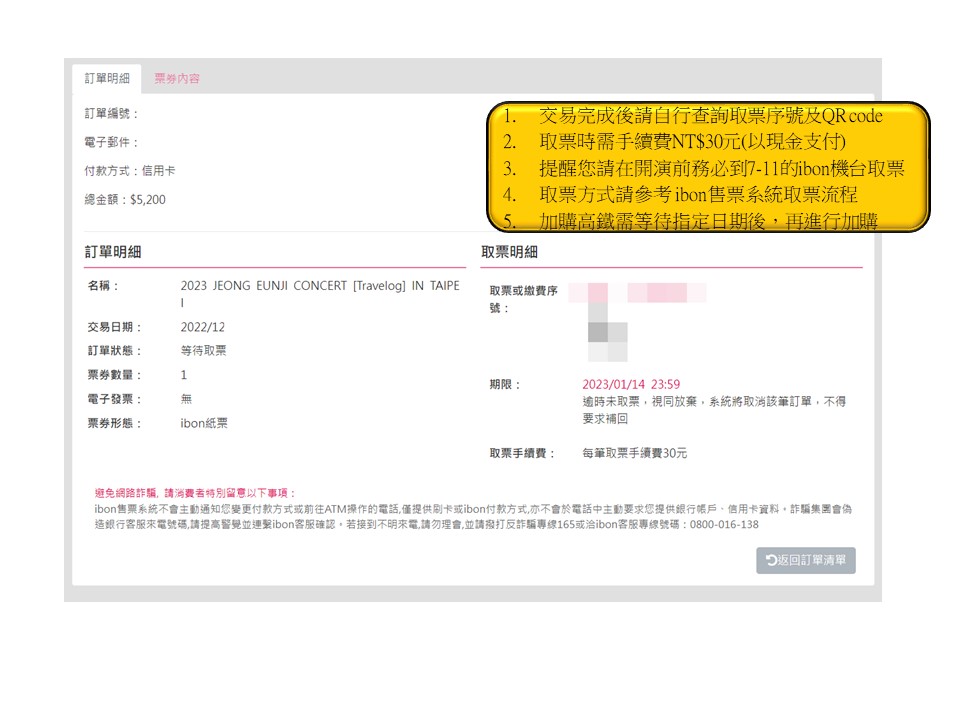Image resolution: width=960 pixels, height=720 pixels.
Task: Select the 訂單明細 tab
Action: point(107,79)
